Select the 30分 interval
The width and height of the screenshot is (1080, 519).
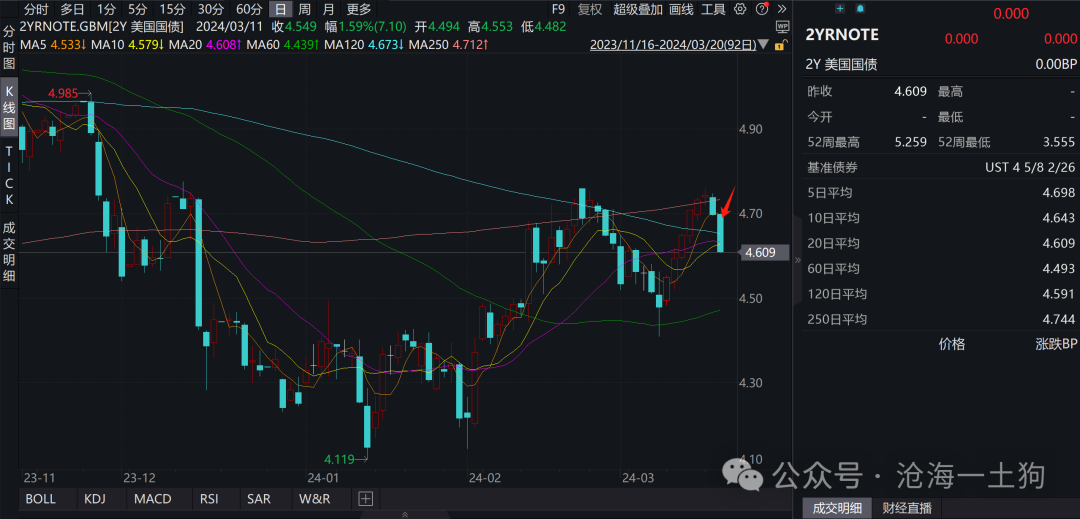[x=210, y=10]
